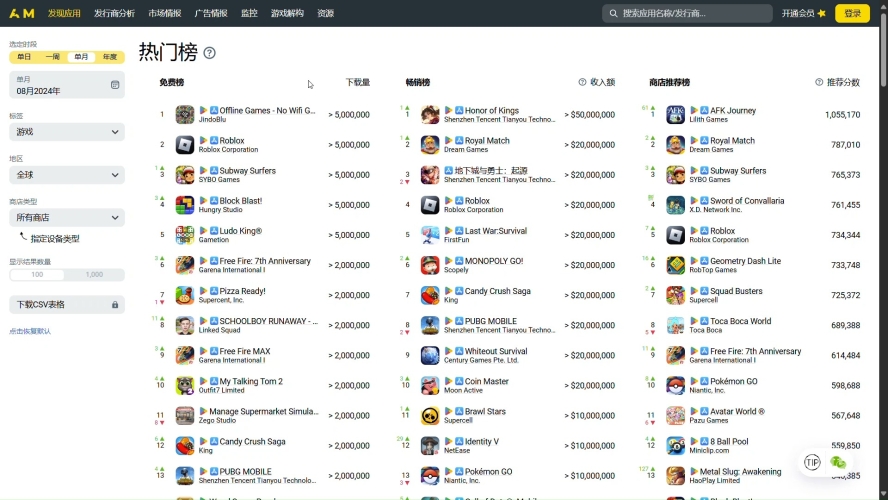Open 标签 dropdown showing 游戏
888x500 pixels.
click(x=67, y=132)
